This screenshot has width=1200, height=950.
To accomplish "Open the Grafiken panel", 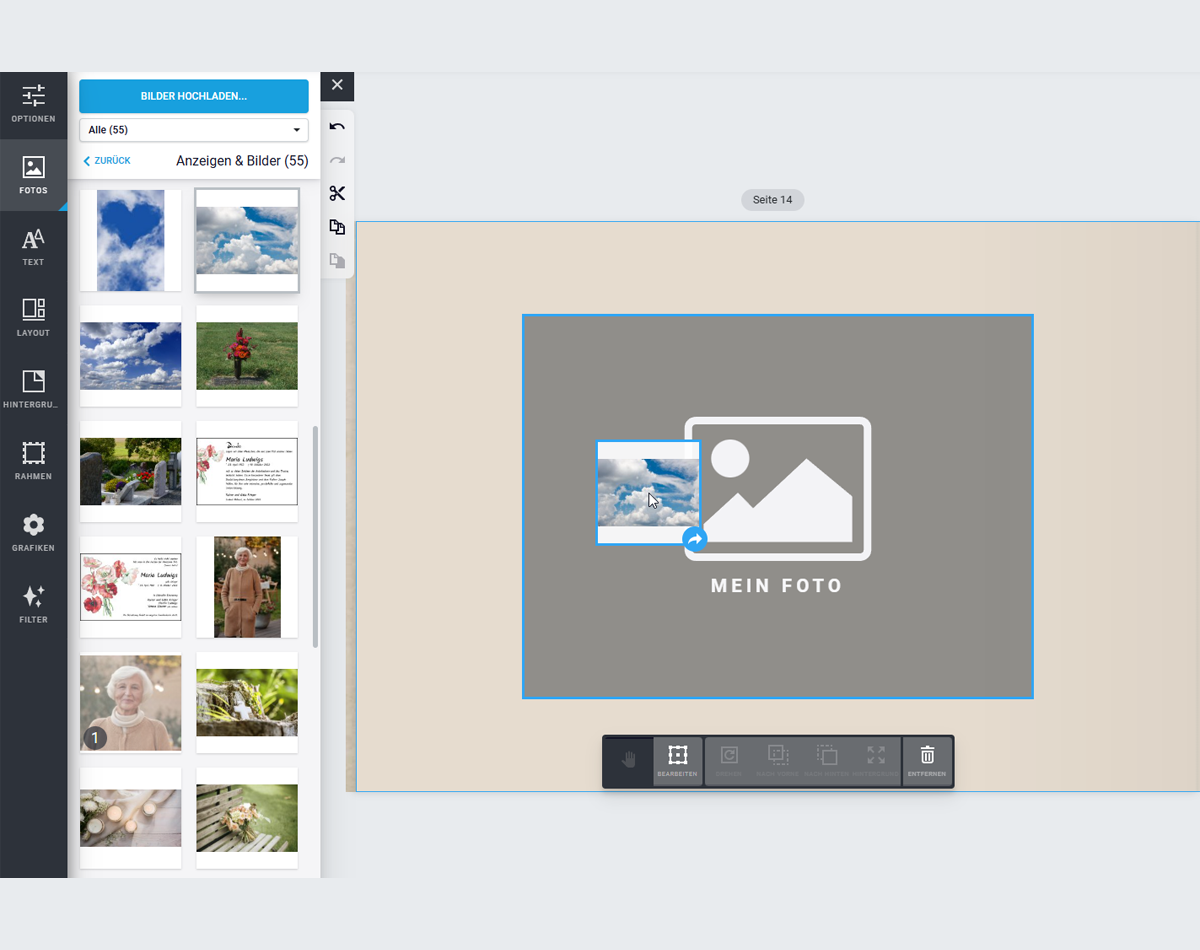I will click(x=33, y=533).
